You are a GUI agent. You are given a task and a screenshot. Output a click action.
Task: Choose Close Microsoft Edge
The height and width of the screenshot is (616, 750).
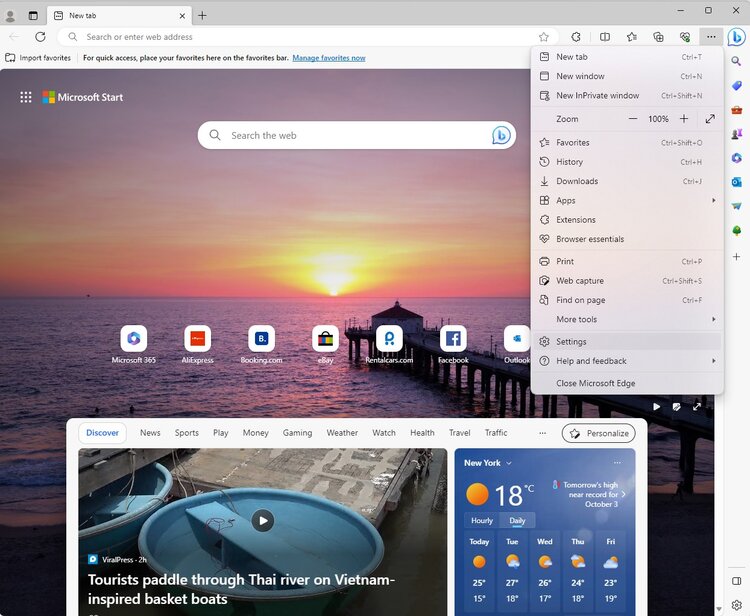click(x=627, y=383)
